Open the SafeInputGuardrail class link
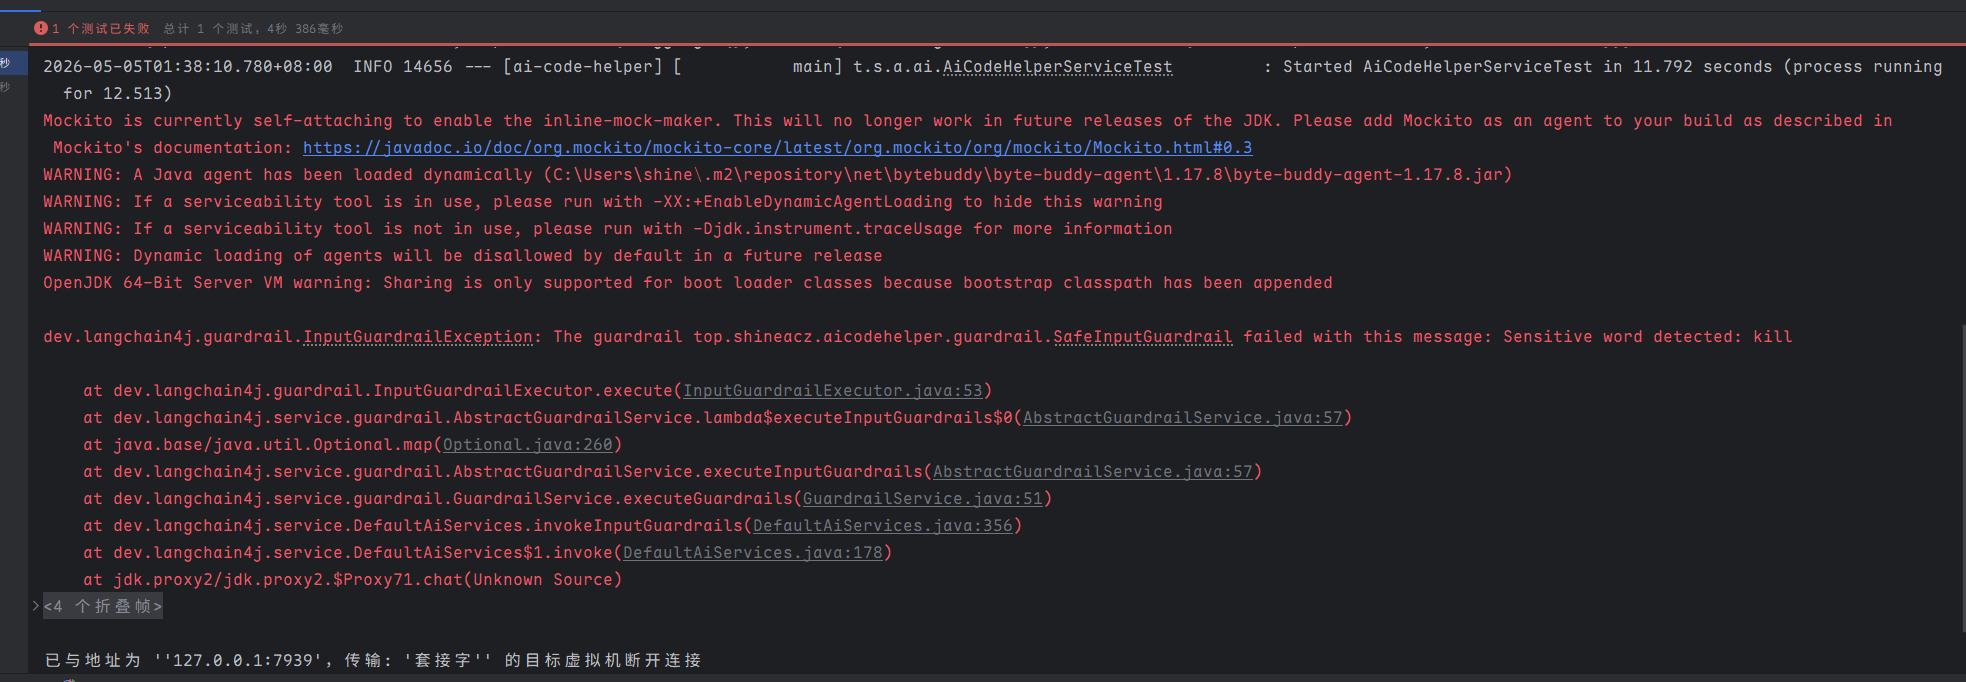The height and width of the screenshot is (682, 1966). pyautogui.click(x=1142, y=337)
